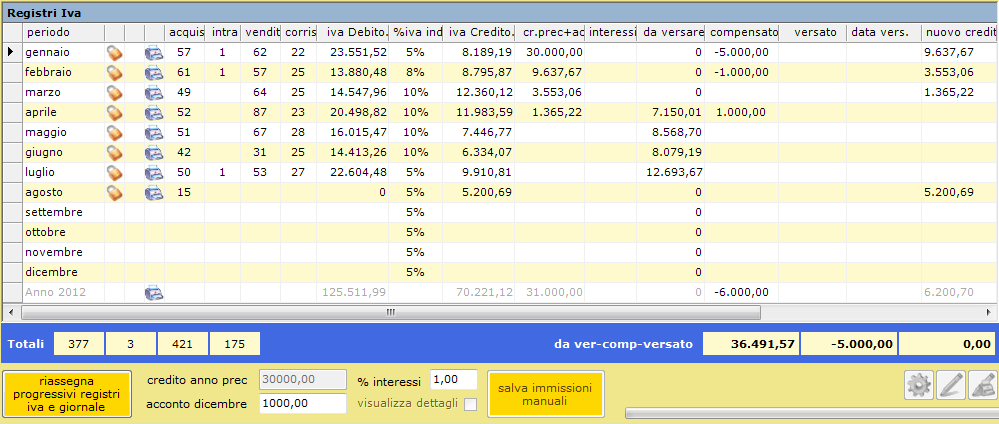Click the tag icon in aprile row
999x424 pixels.
coord(114,112)
